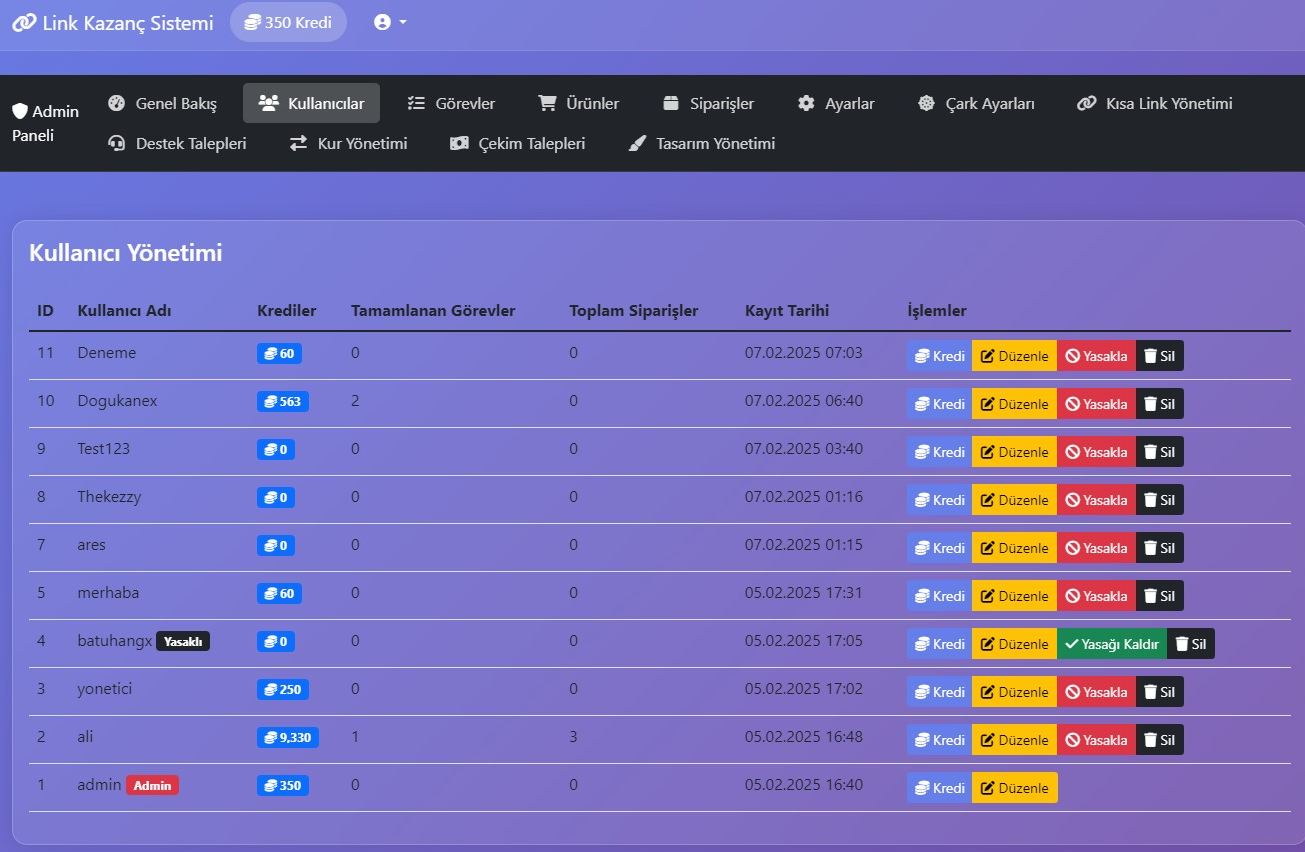This screenshot has height=852, width=1305.
Task: Click Sil for user Dogukanex
Action: click(1160, 404)
